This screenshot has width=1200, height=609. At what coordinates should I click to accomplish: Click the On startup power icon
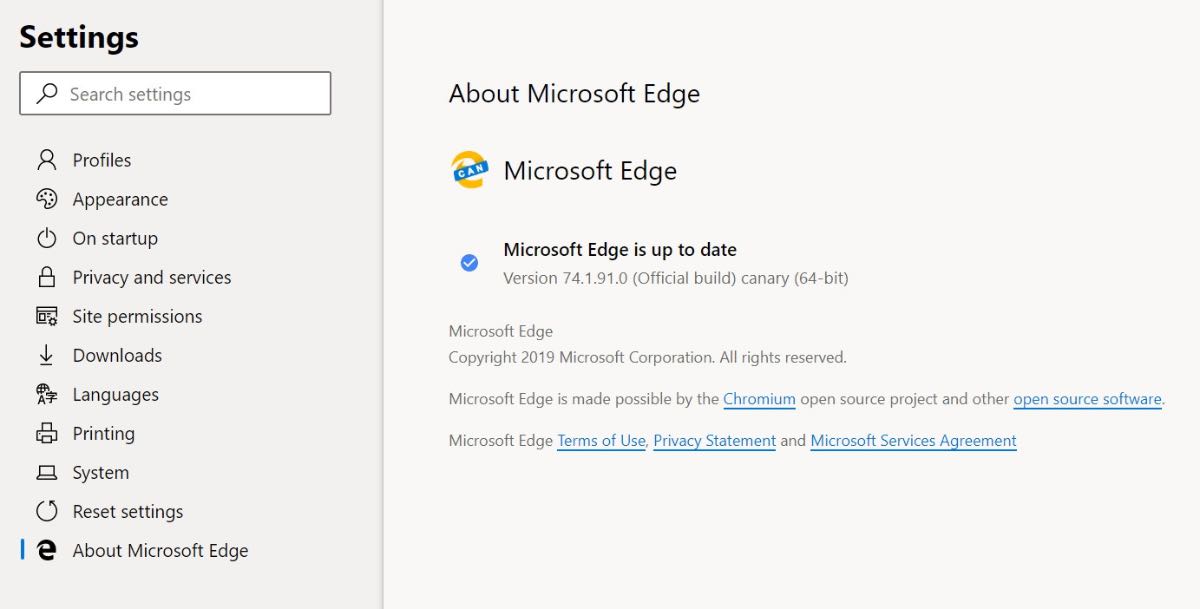click(46, 238)
